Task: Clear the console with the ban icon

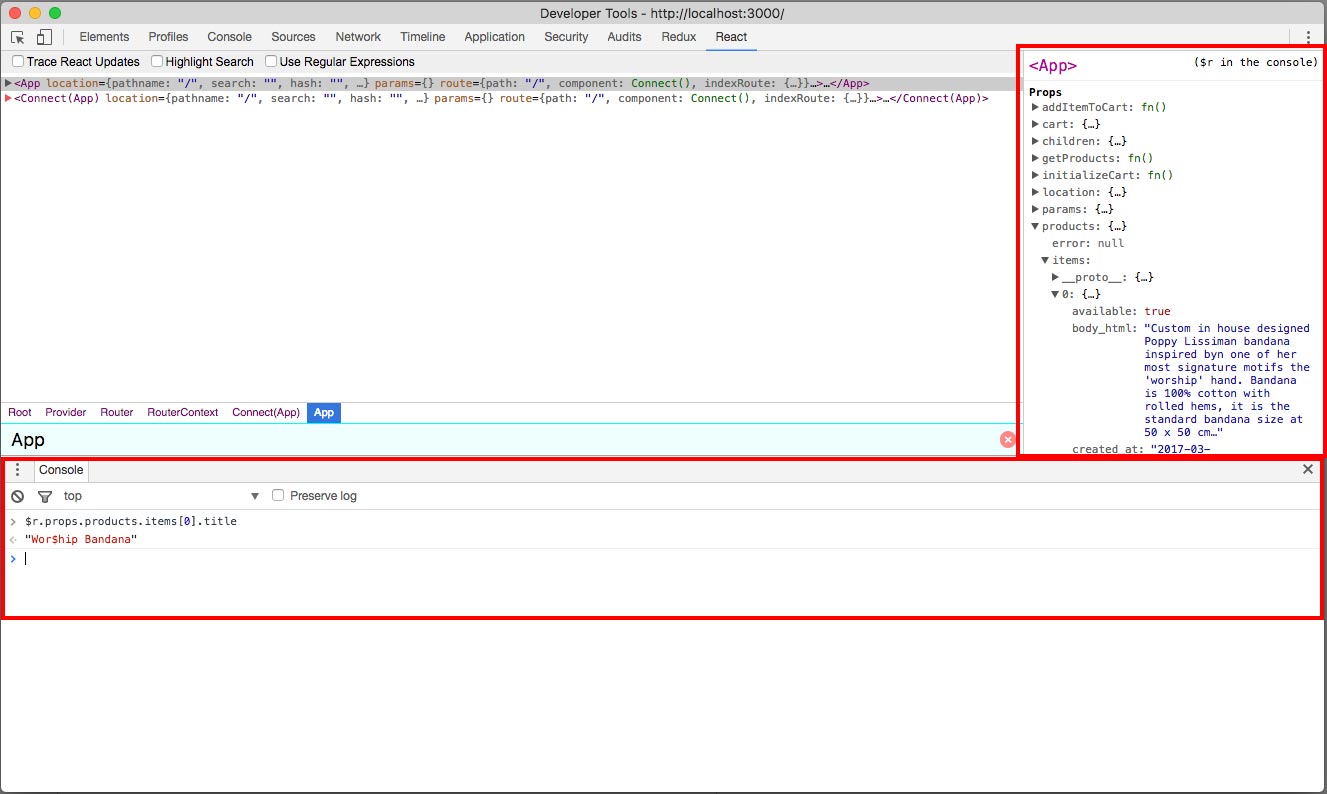Action: tap(17, 496)
